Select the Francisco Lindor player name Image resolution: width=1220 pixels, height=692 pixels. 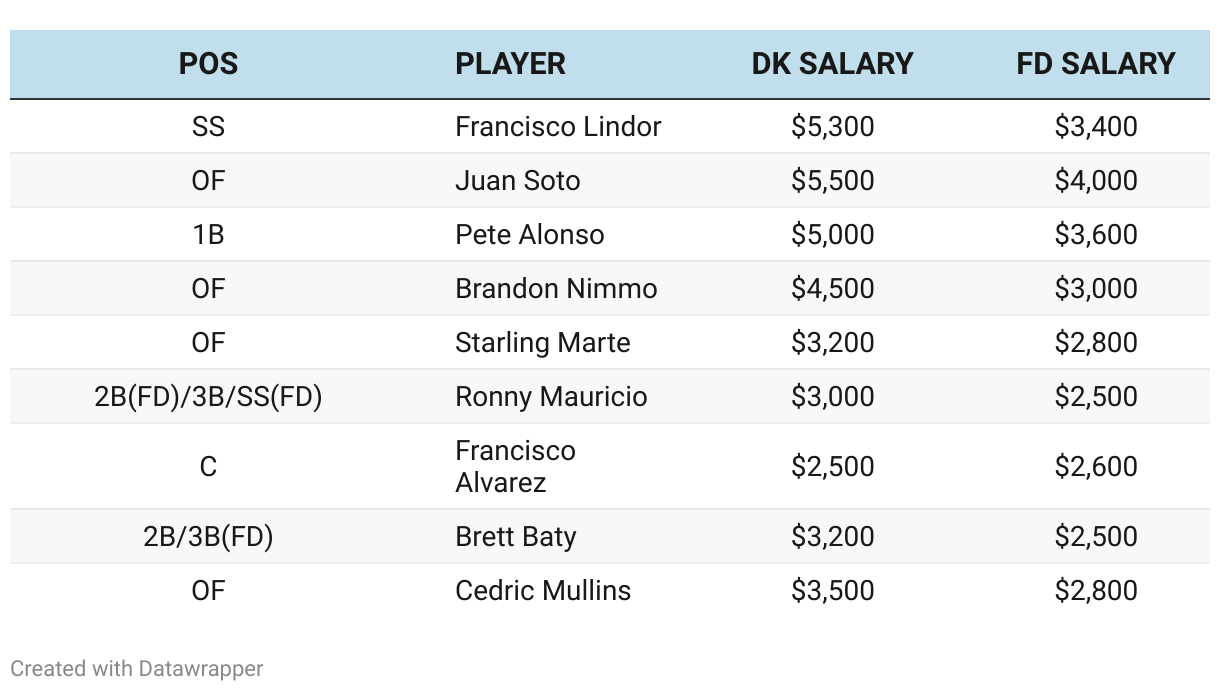558,127
